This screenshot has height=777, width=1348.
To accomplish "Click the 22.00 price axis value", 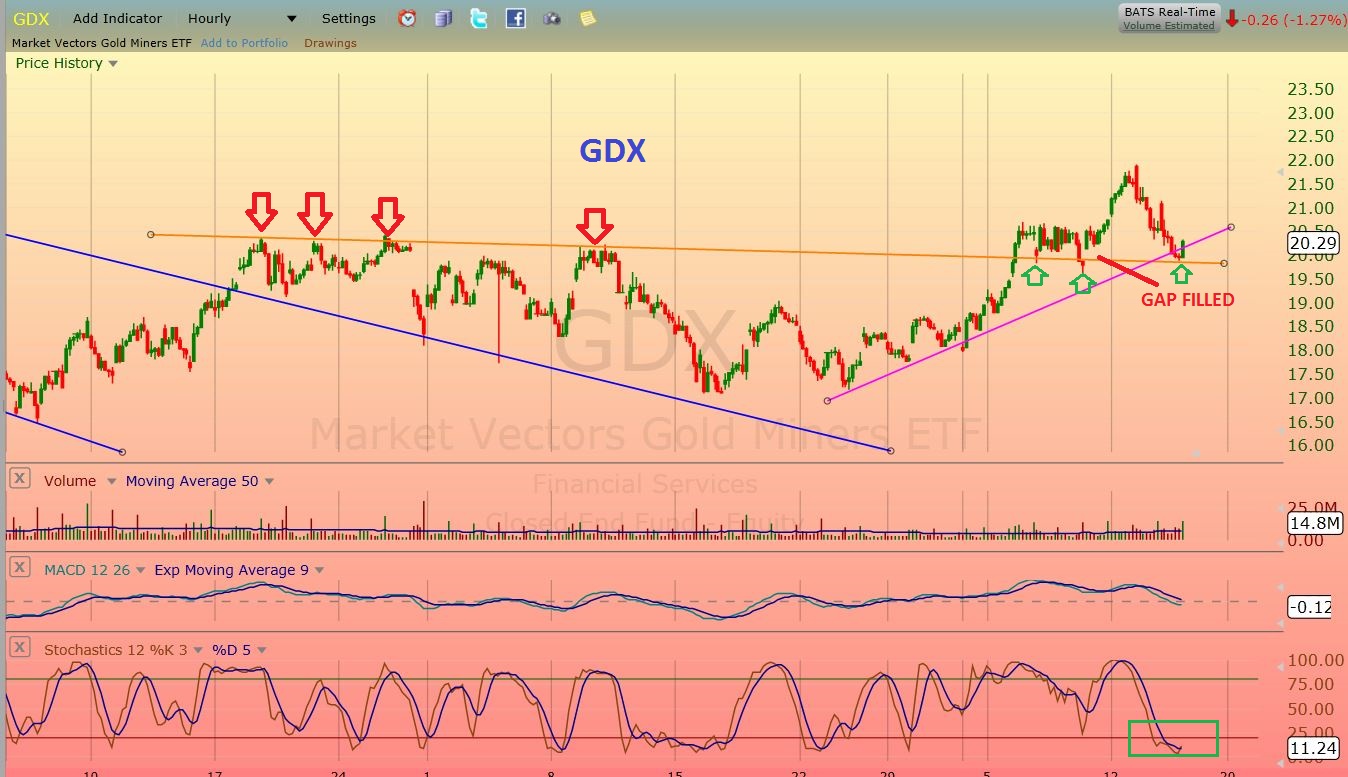I will [1310, 160].
